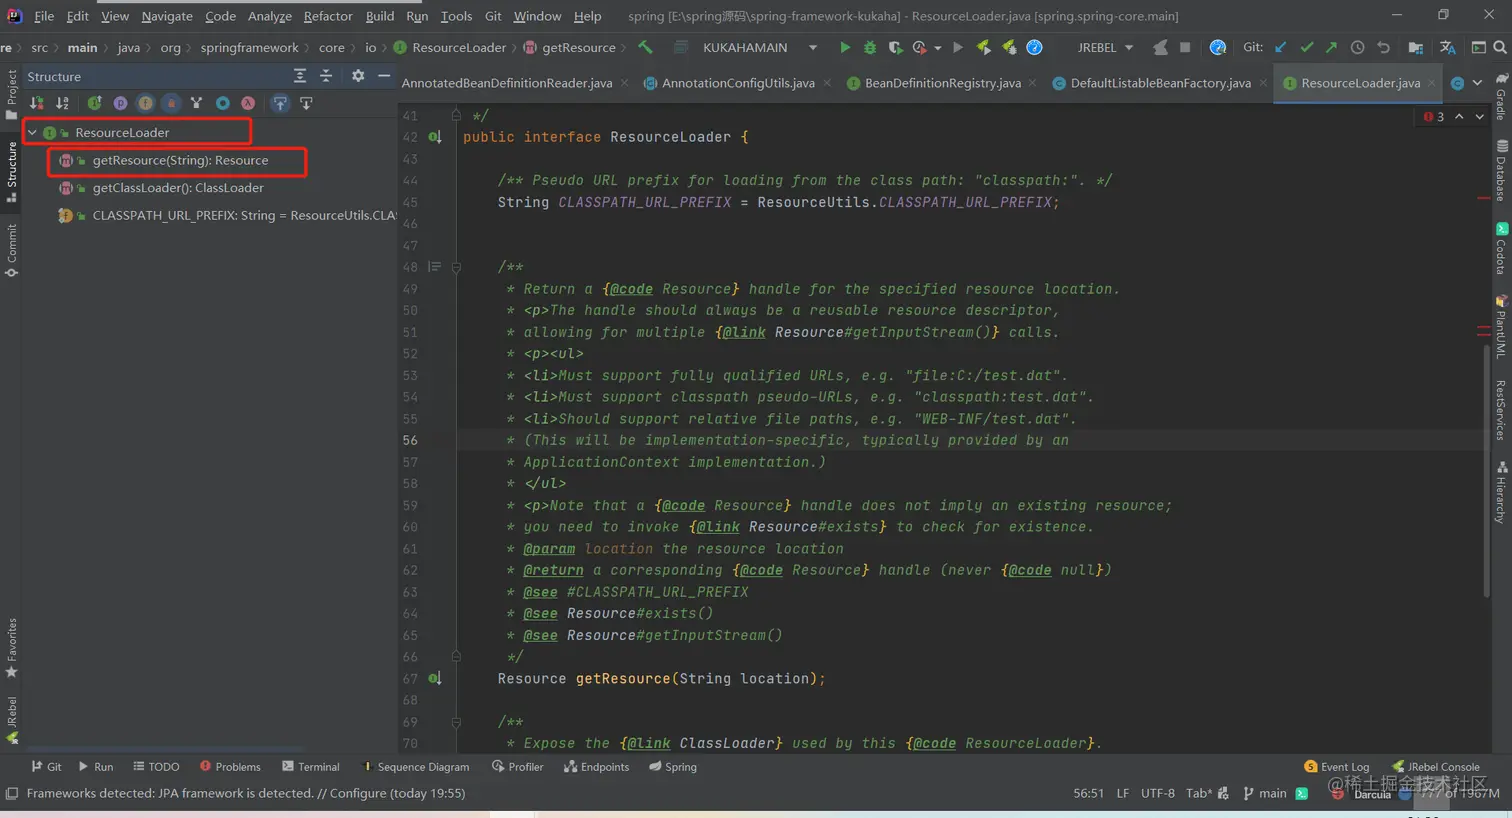Click the red error indicator showing 3

pyautogui.click(x=1434, y=117)
